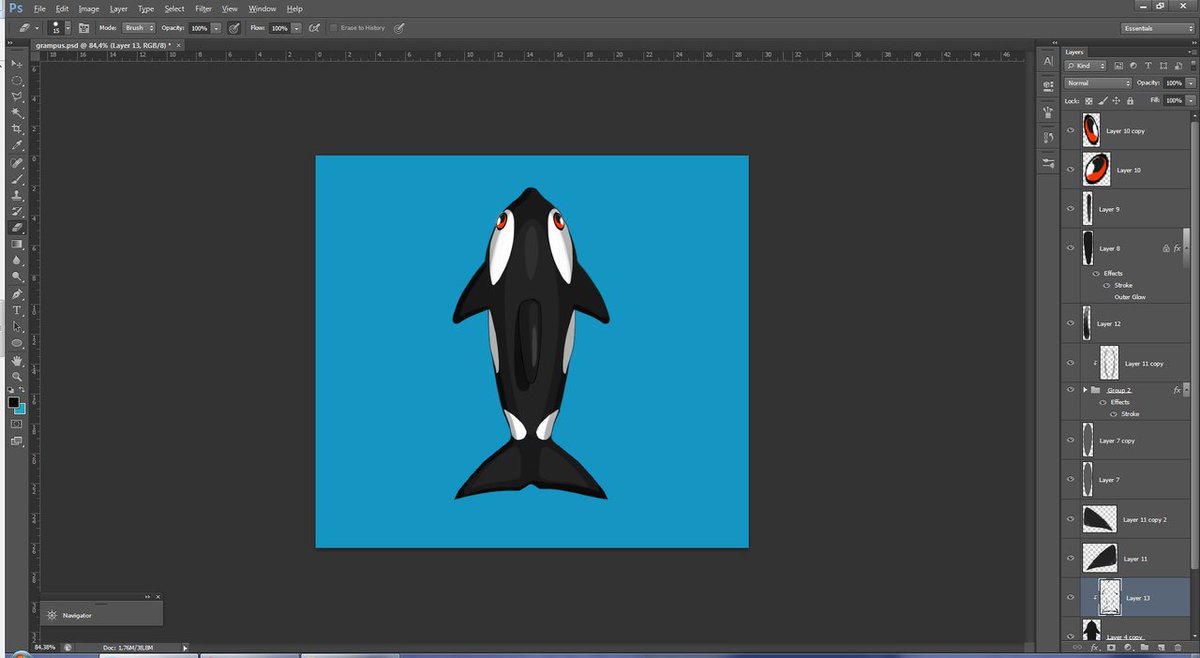Image resolution: width=1200 pixels, height=658 pixels.
Task: Click the foreground color swatch
Action: [14, 402]
